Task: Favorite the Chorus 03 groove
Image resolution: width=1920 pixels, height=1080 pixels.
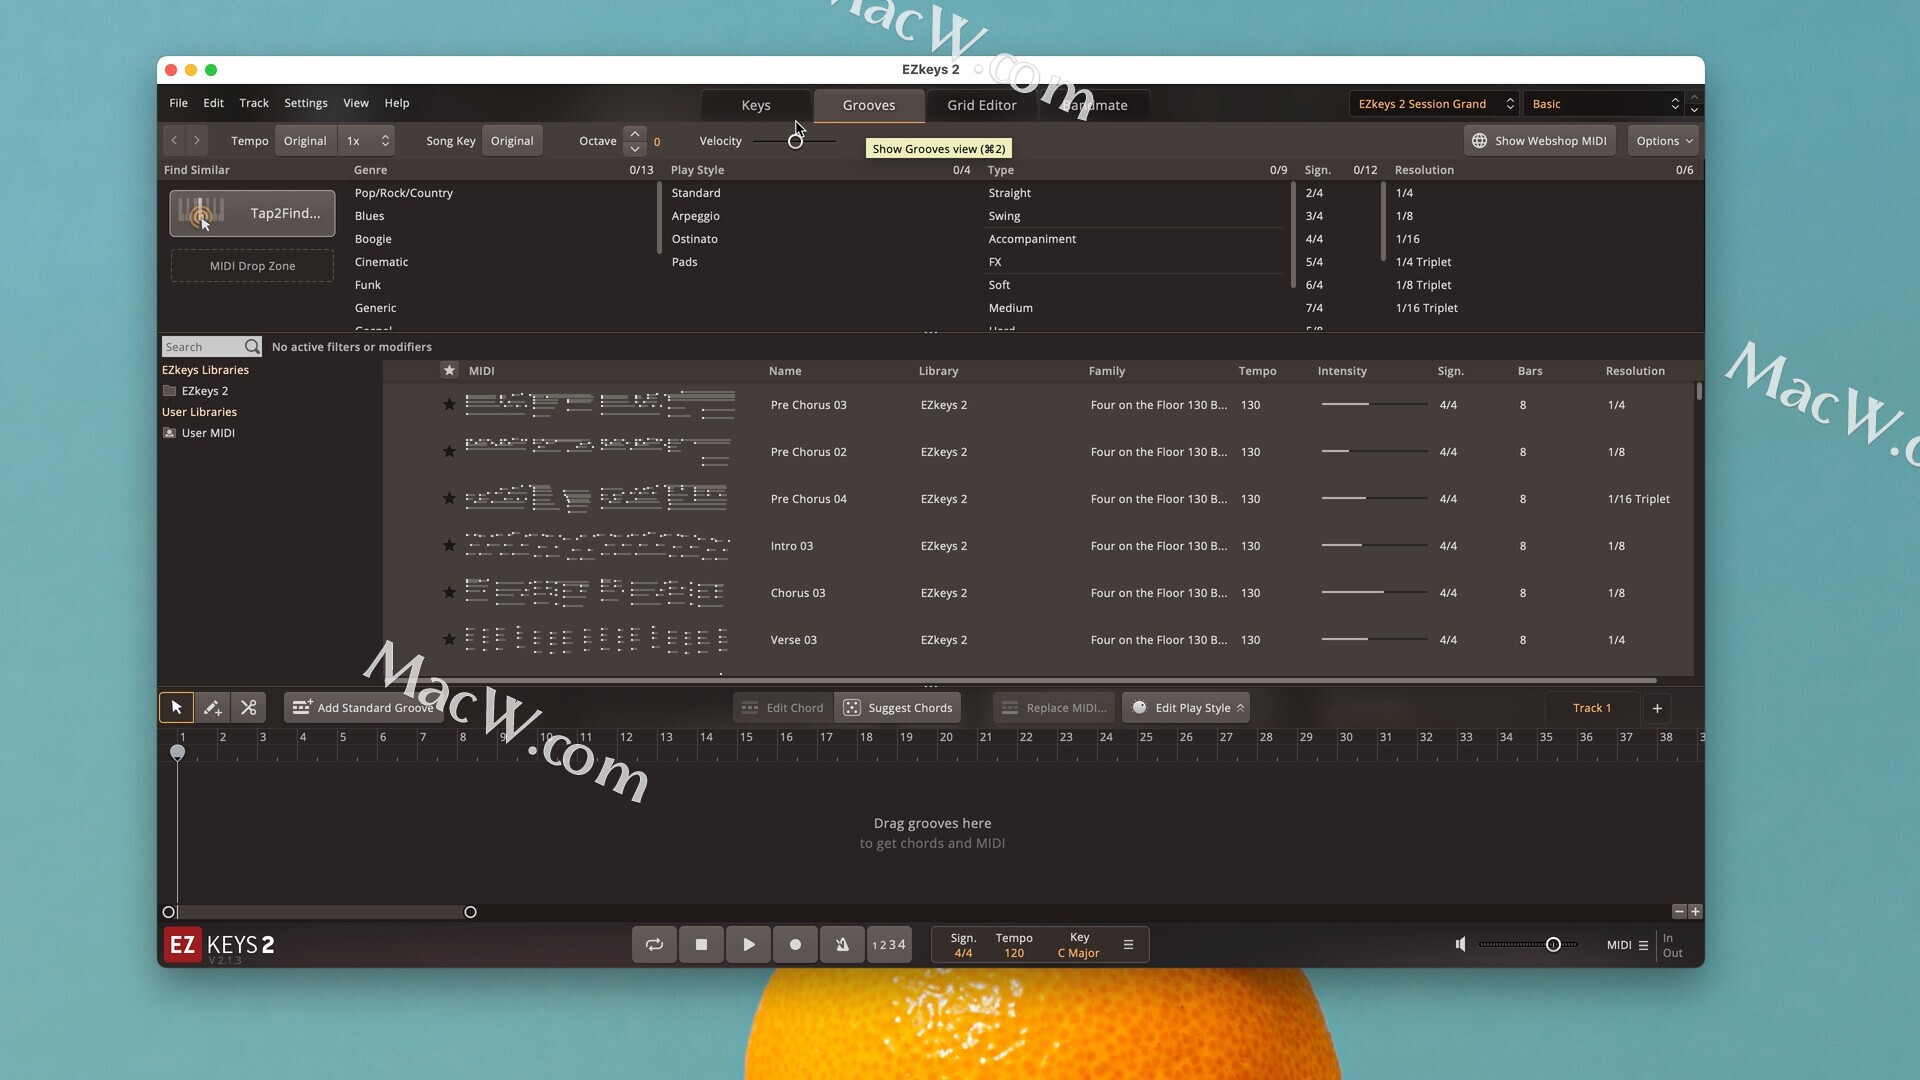Action: 449,593
